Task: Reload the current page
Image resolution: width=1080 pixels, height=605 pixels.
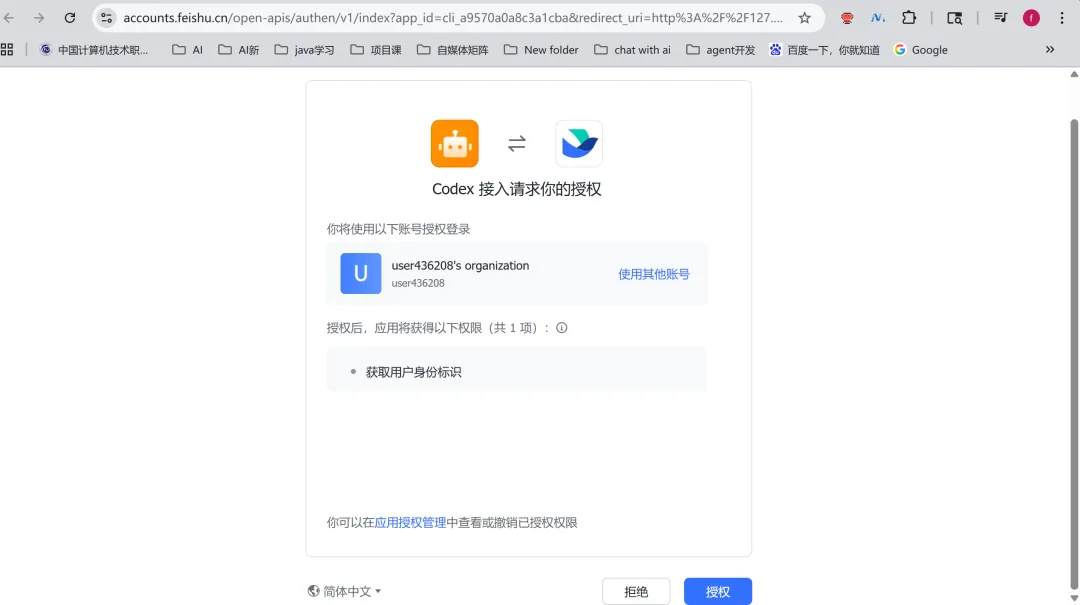Action: 70,18
